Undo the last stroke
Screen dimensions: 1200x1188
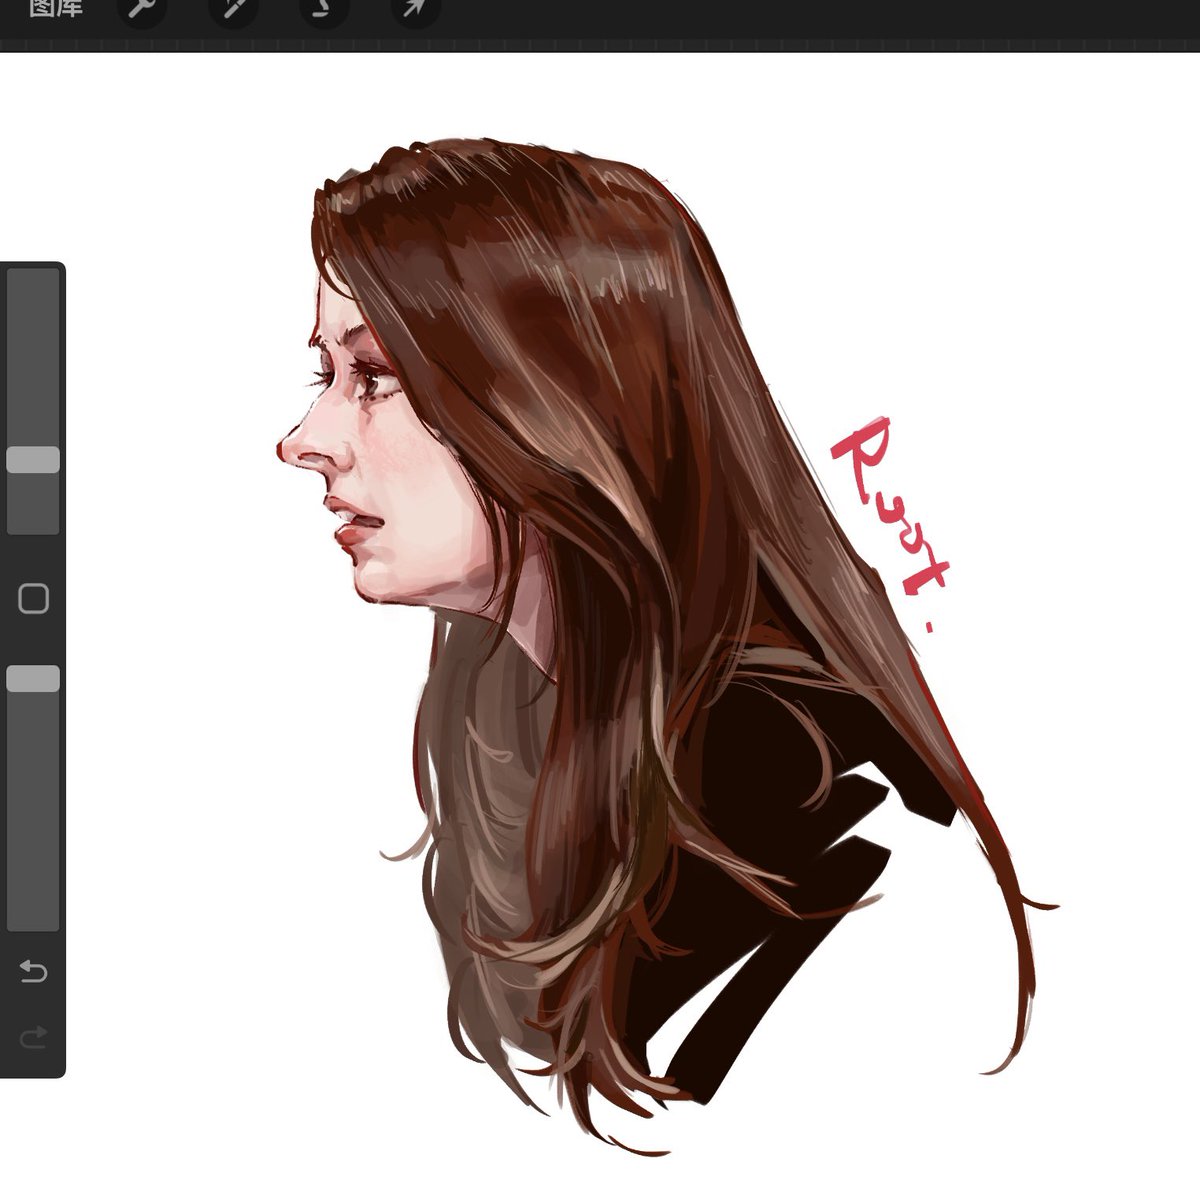[34, 971]
